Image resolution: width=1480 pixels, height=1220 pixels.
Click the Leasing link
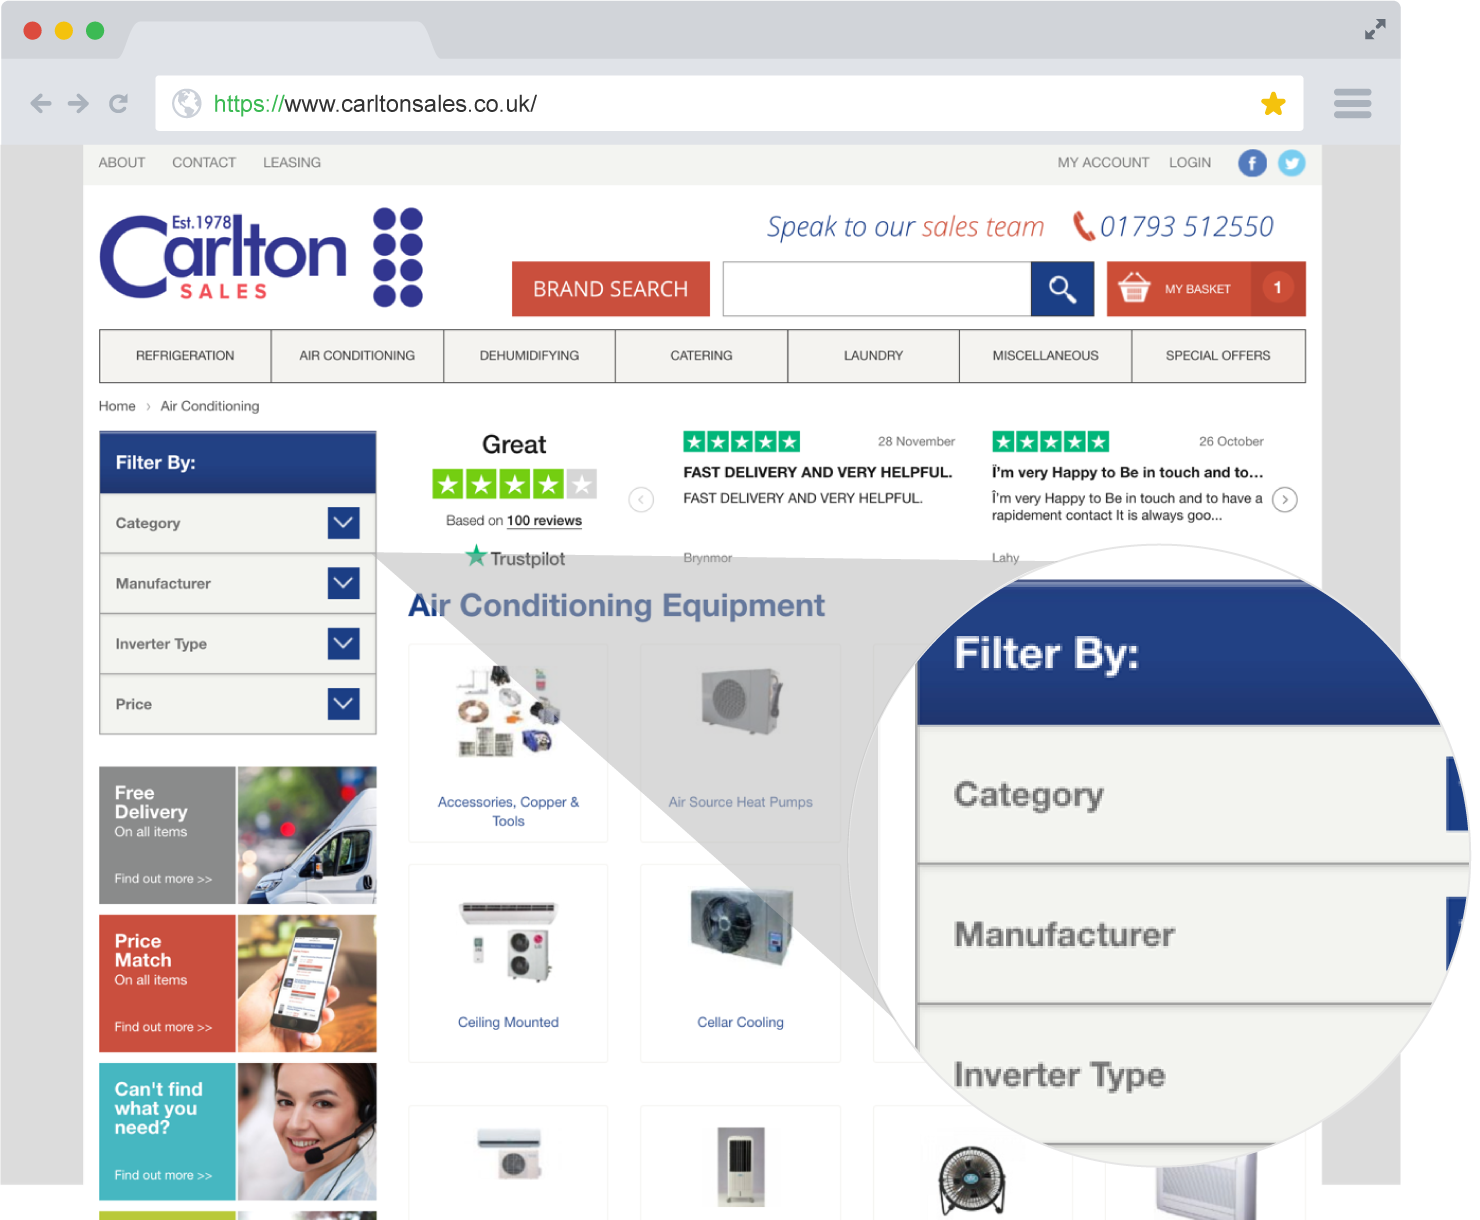pos(292,162)
